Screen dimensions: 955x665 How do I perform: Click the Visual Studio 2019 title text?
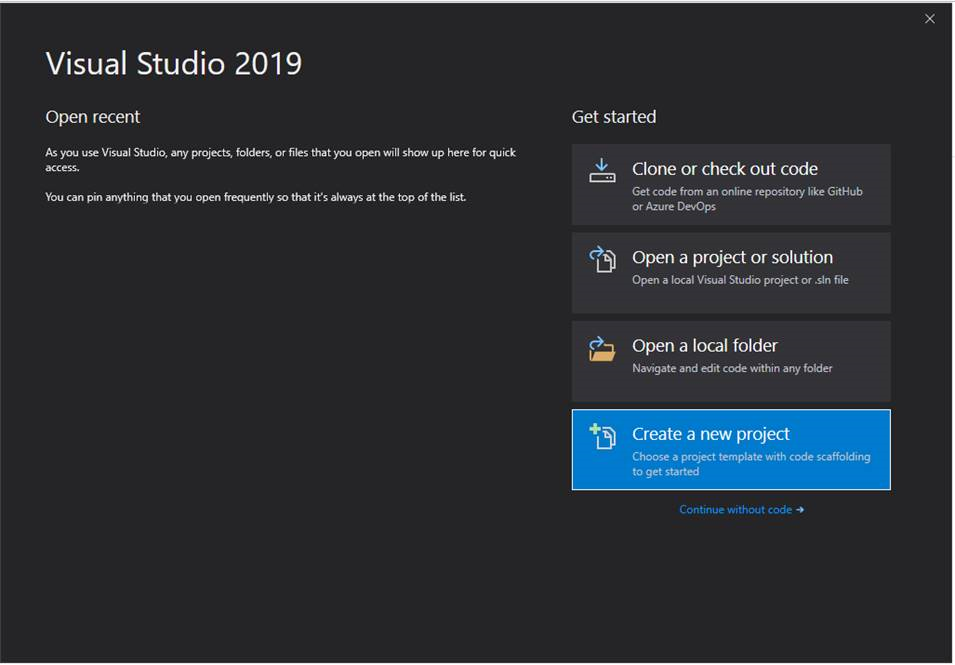point(174,63)
